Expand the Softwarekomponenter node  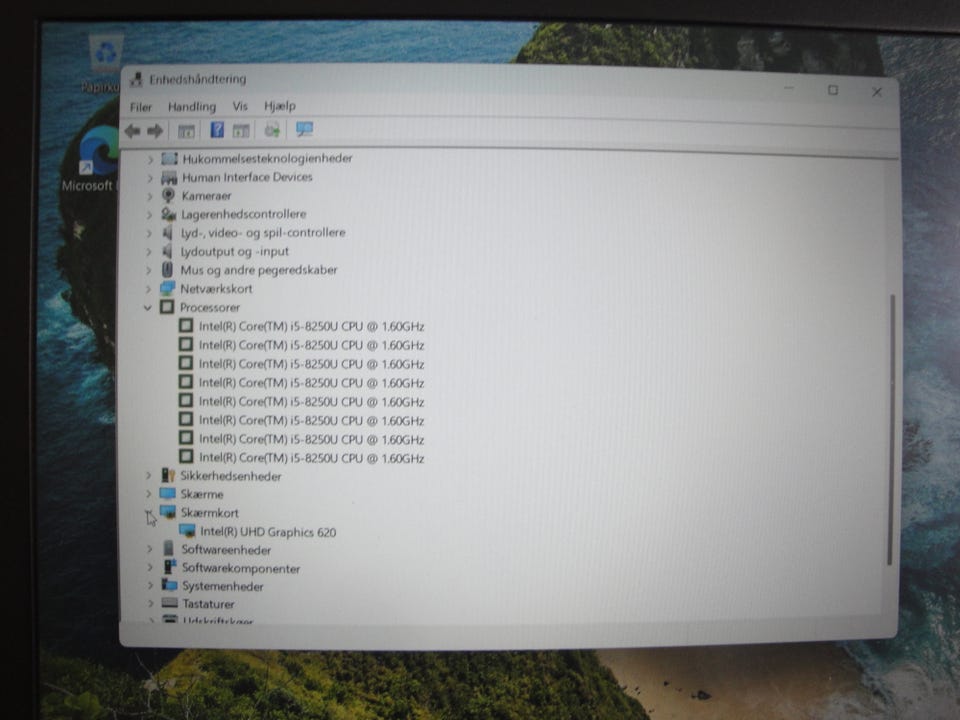point(149,568)
